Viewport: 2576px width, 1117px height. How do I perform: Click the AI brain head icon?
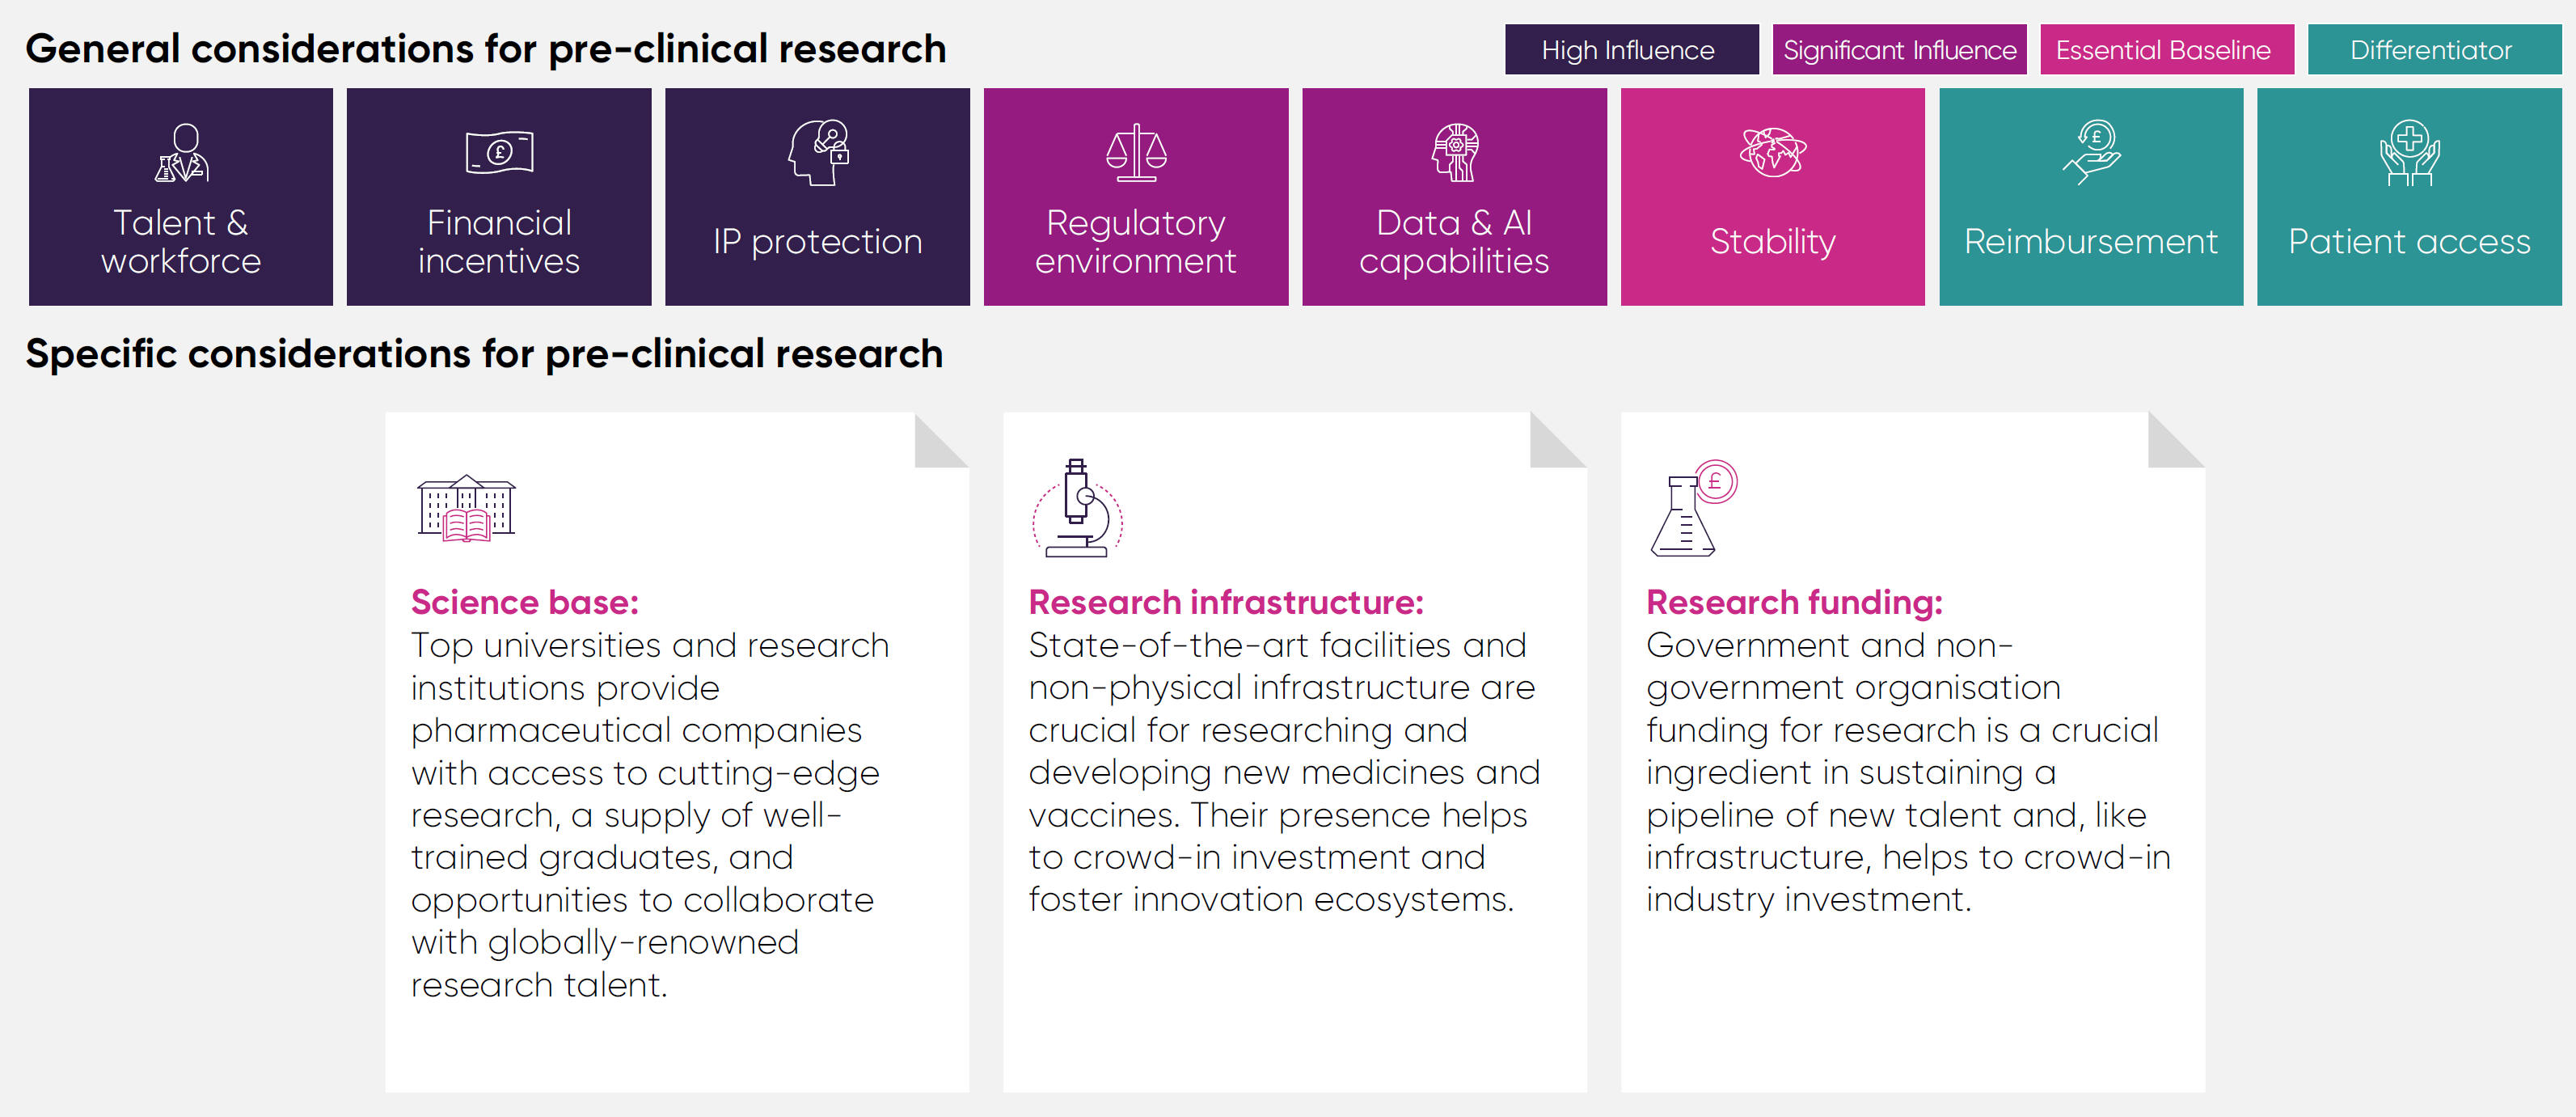pos(1455,153)
